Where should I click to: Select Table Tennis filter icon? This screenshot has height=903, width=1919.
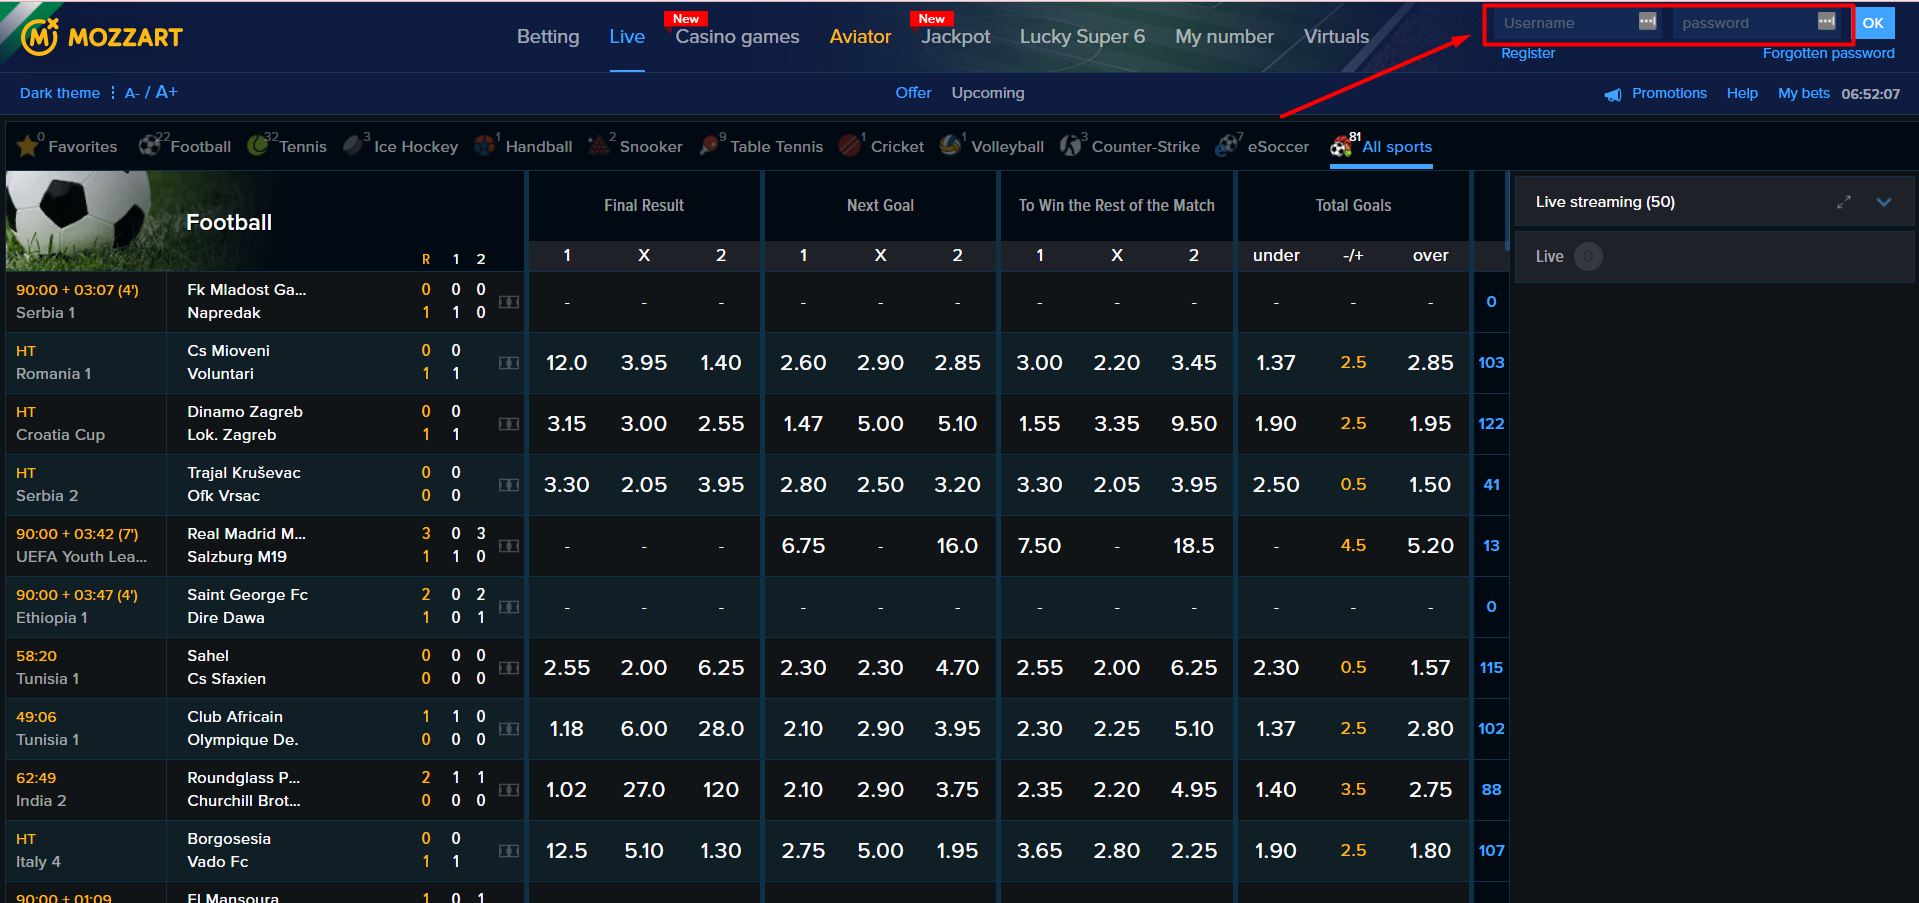pyautogui.click(x=710, y=146)
